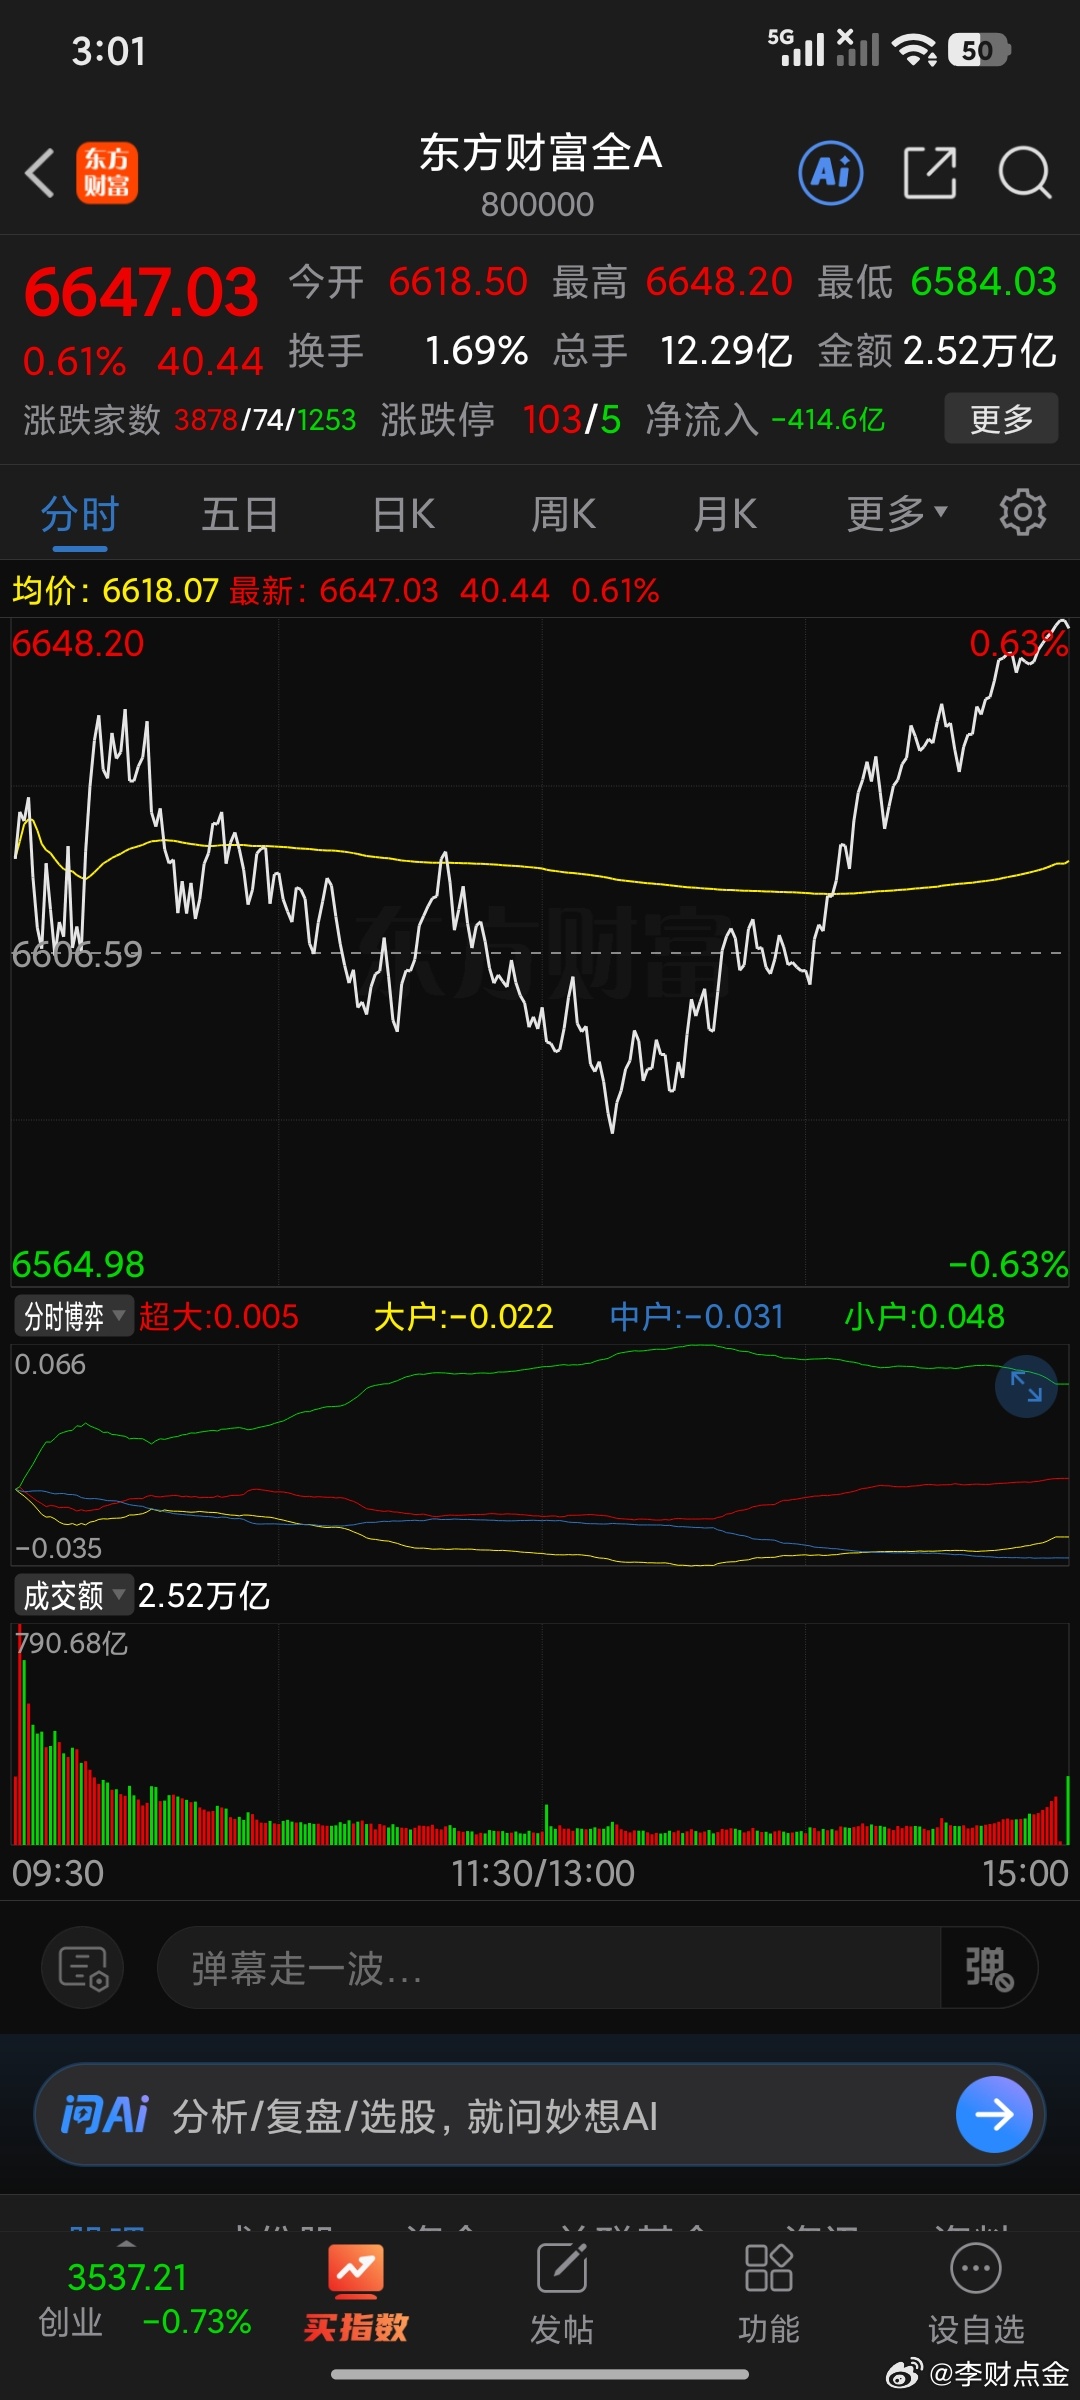1080x2400 pixels.
Task: Tap 金额 value 2.52万亿
Action: (980, 351)
